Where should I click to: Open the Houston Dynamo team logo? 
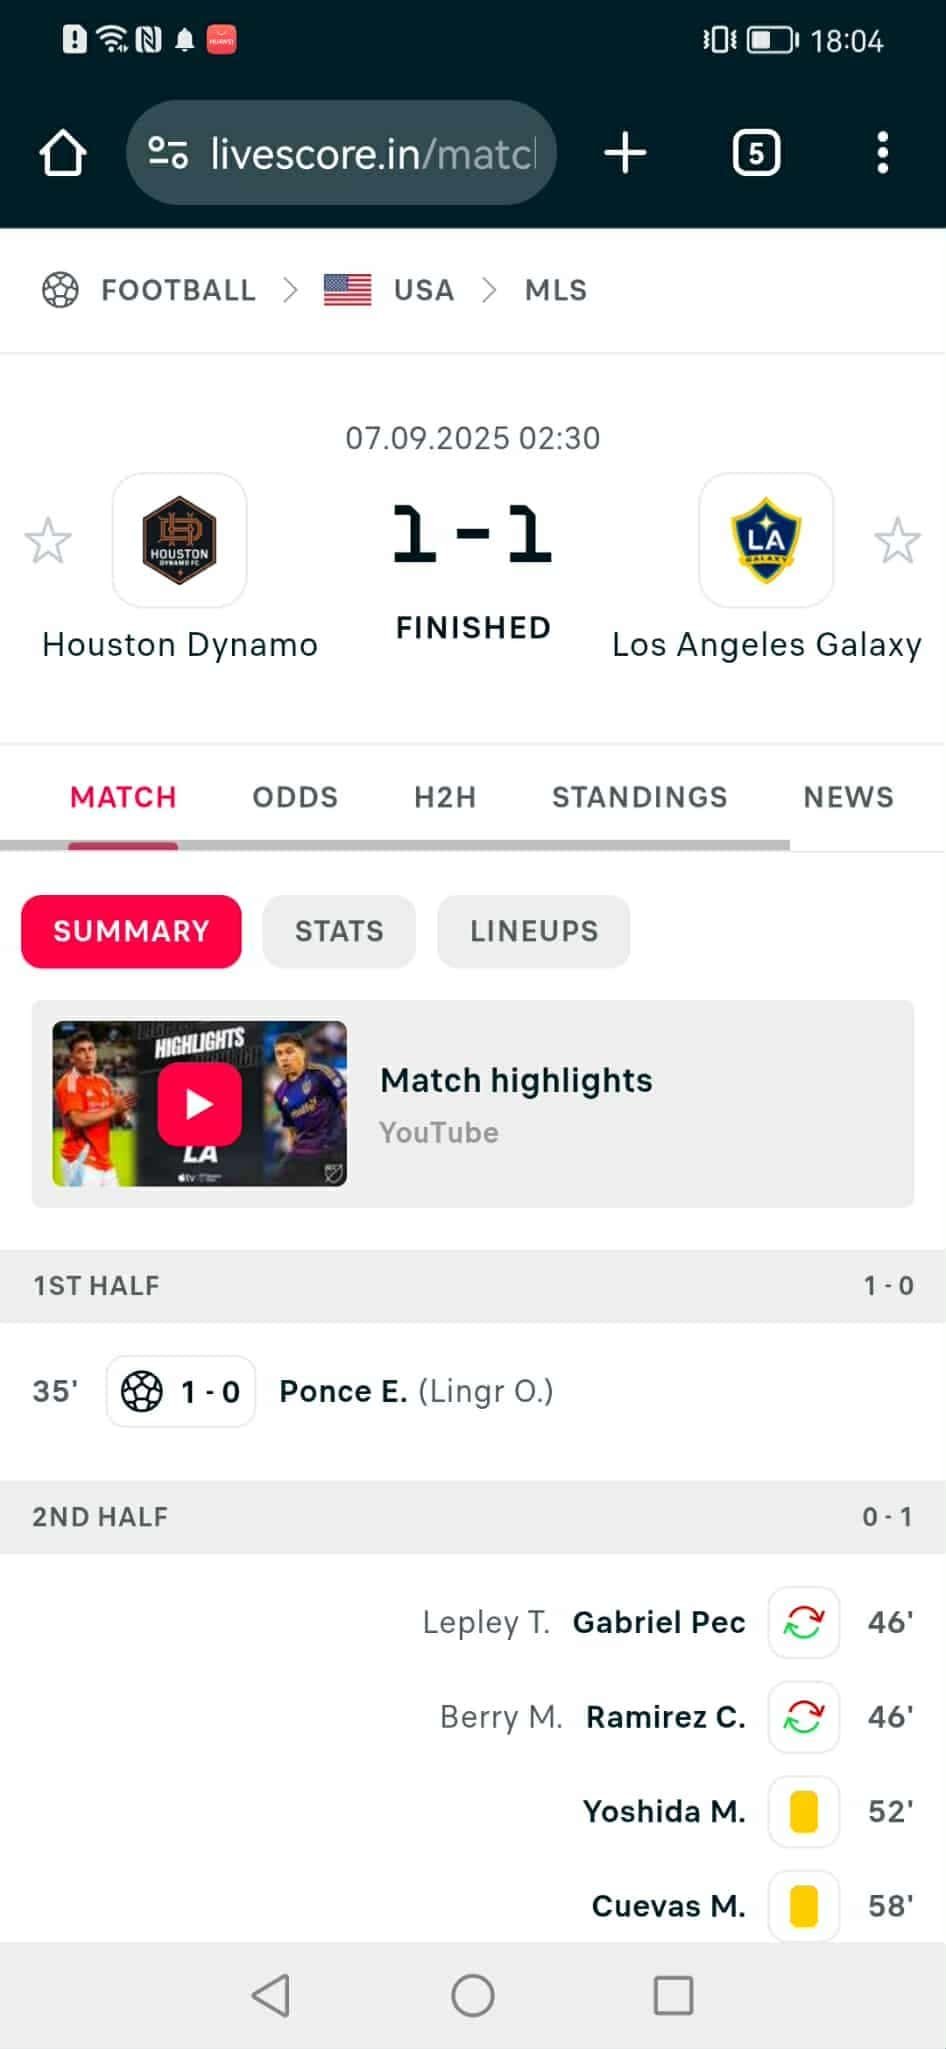(x=180, y=540)
